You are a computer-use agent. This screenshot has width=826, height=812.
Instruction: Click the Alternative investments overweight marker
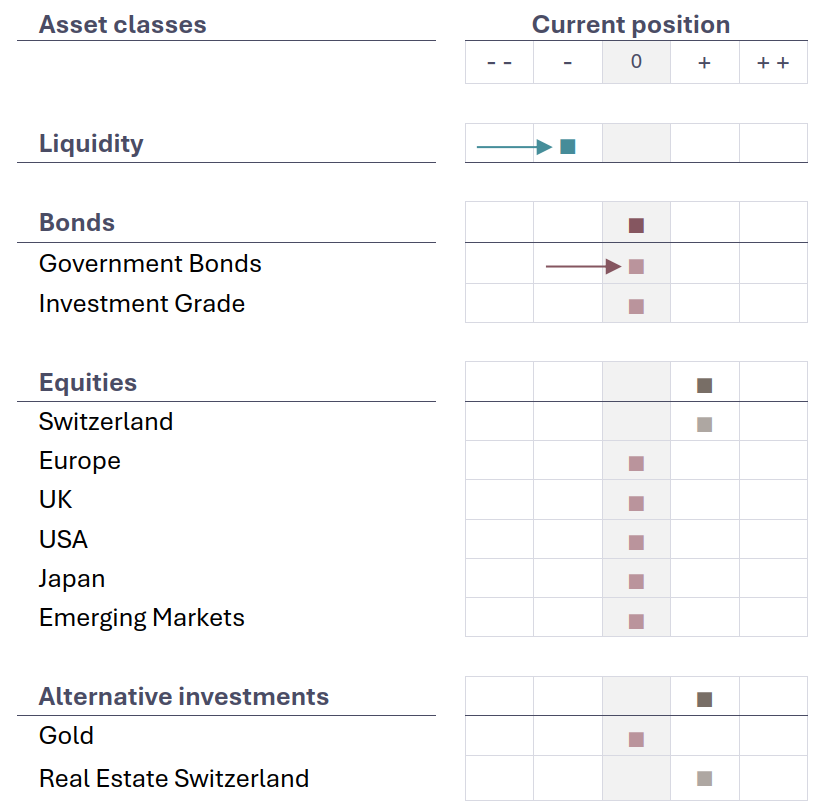705,700
